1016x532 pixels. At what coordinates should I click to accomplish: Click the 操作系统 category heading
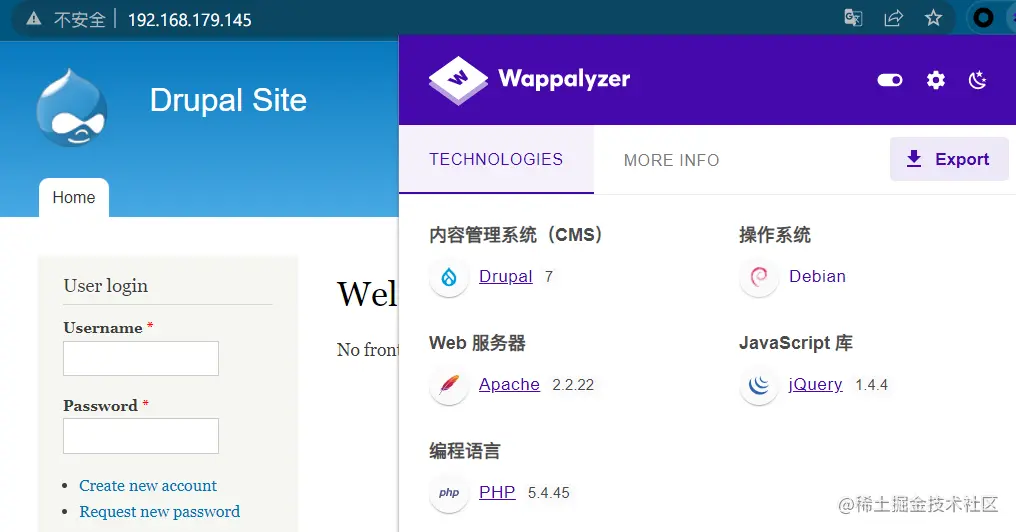coord(774,235)
